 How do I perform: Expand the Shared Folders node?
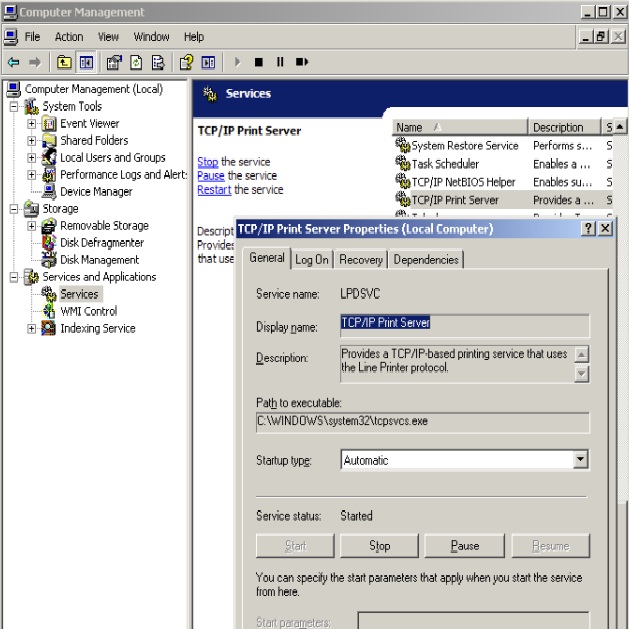31,140
